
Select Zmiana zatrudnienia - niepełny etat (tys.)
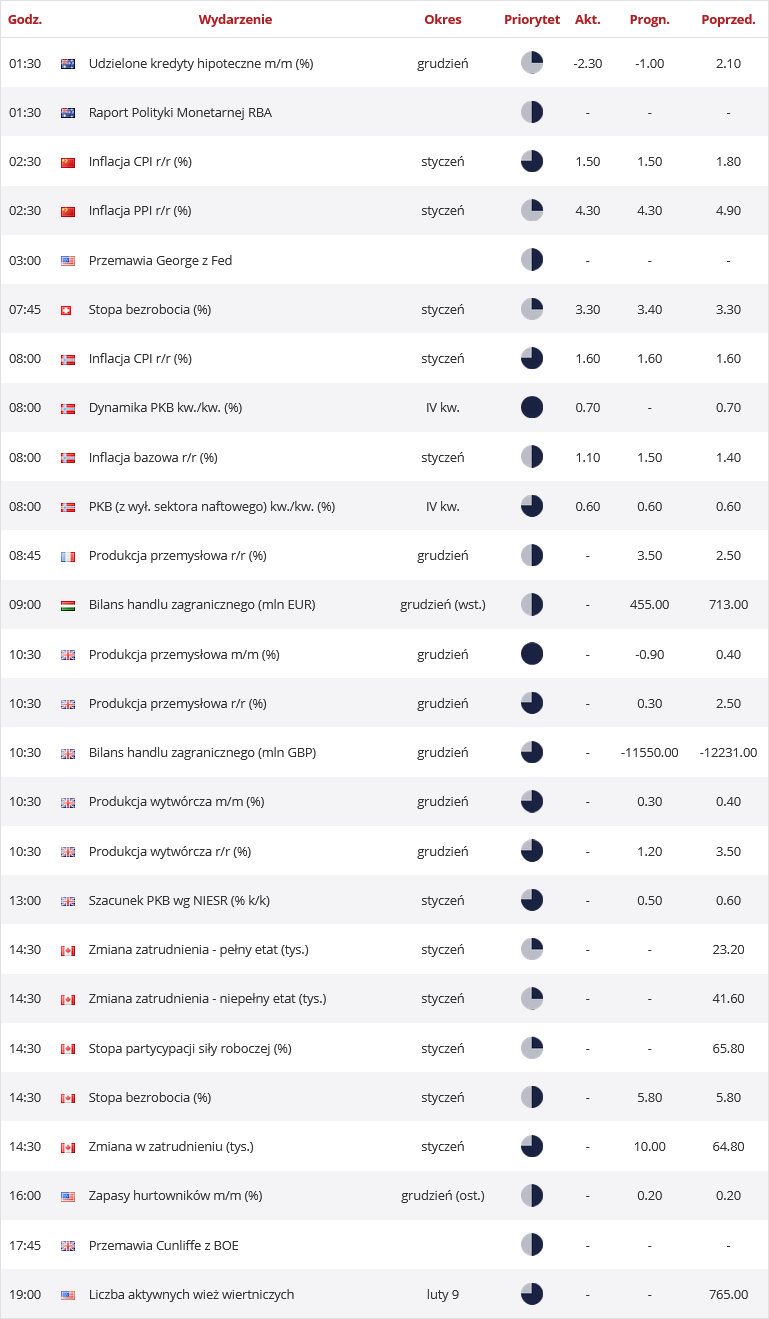coord(208,998)
